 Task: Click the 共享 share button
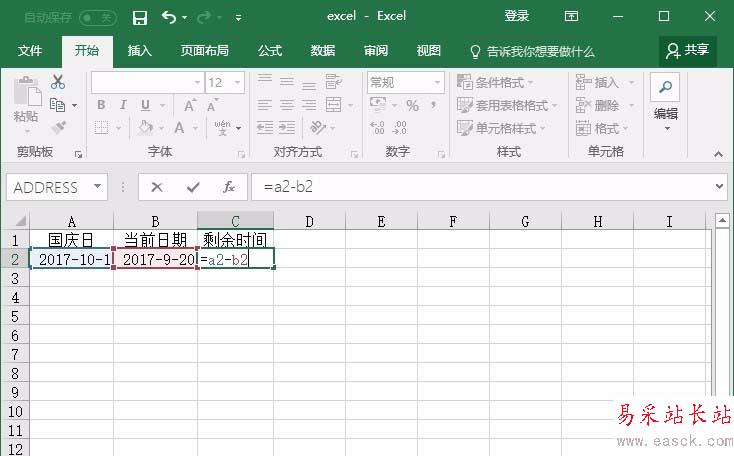pyautogui.click(x=688, y=50)
